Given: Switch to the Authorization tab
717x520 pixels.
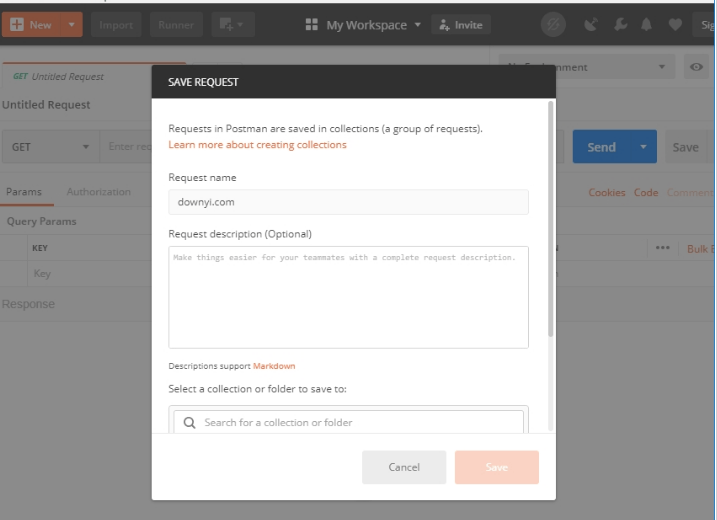Looking at the screenshot, I should 98,192.
